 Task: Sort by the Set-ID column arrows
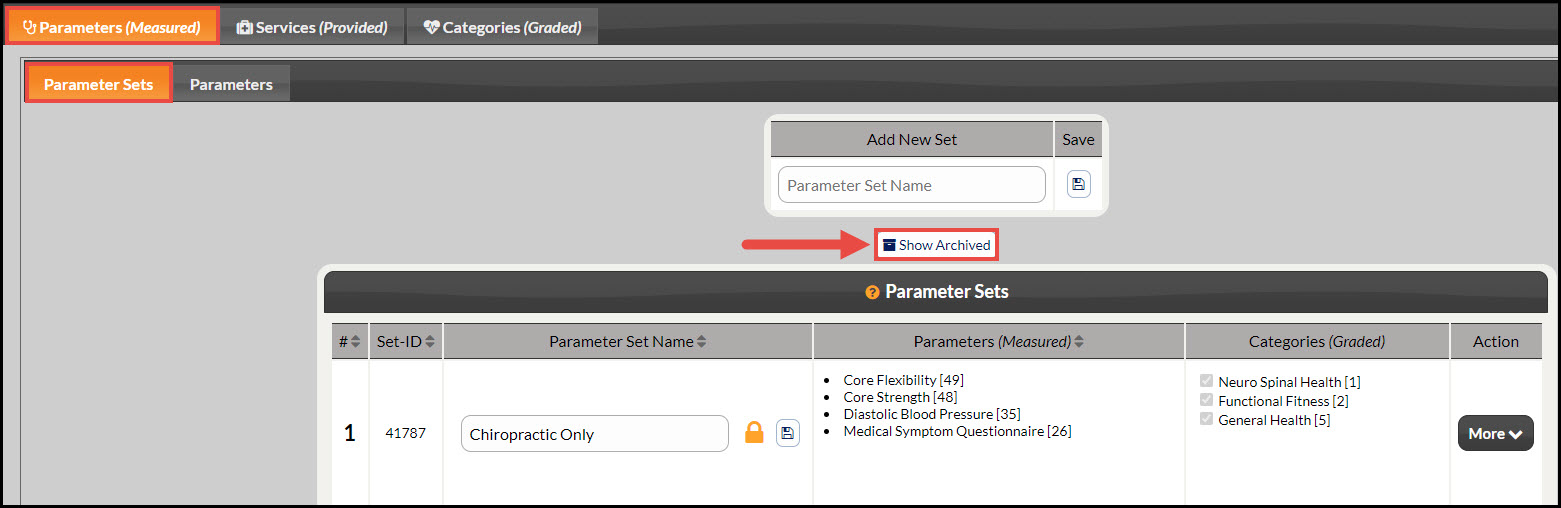point(430,342)
